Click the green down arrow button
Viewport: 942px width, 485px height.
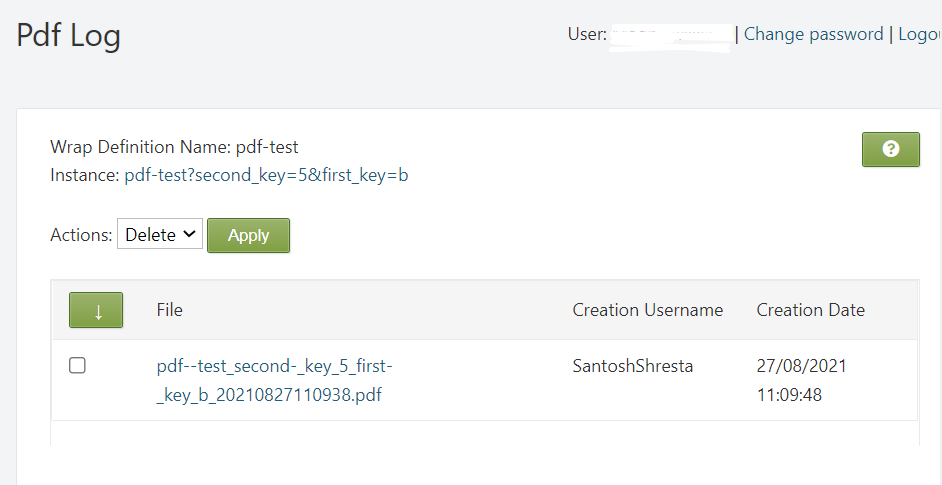(96, 310)
